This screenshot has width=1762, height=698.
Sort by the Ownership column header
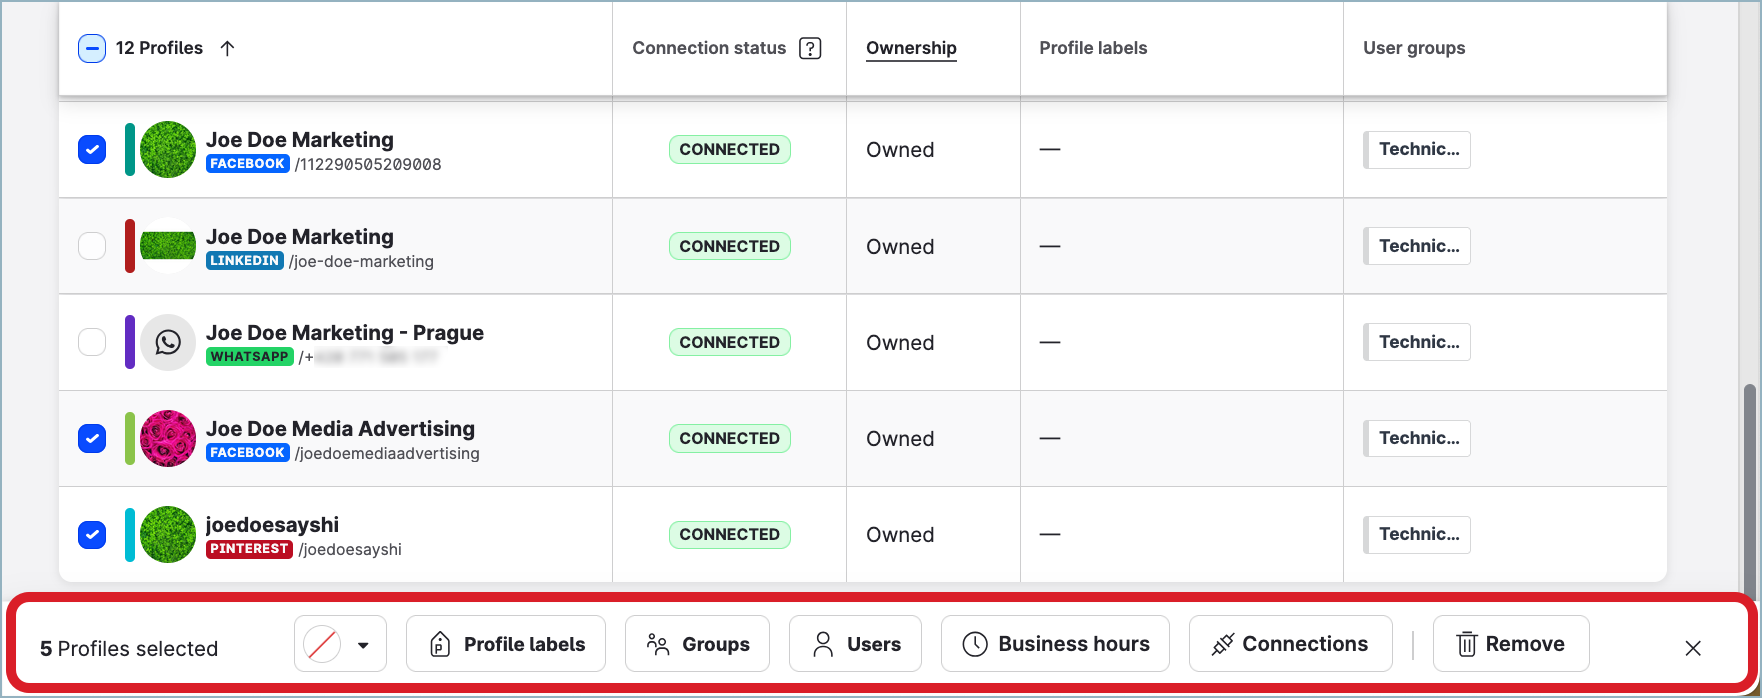910,48
